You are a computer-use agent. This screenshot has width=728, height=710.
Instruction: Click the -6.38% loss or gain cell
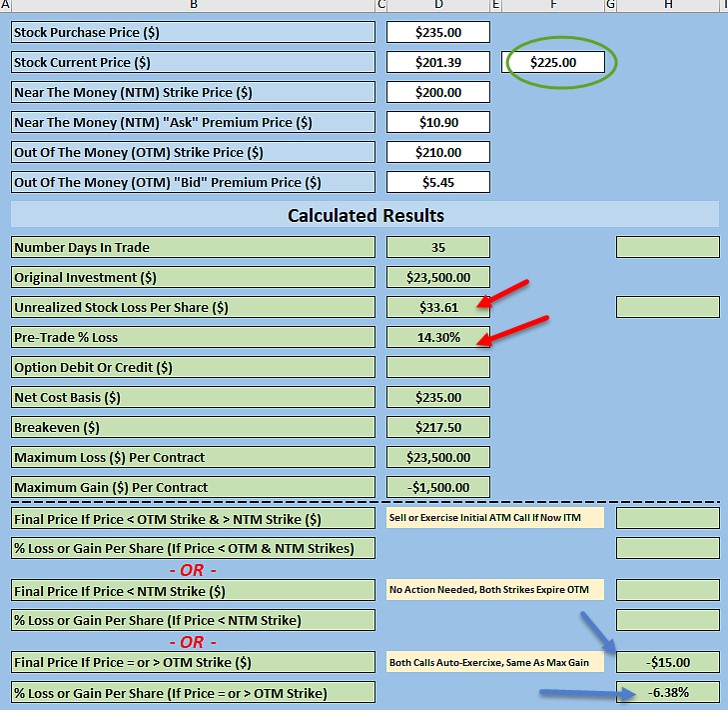[x=667, y=692]
